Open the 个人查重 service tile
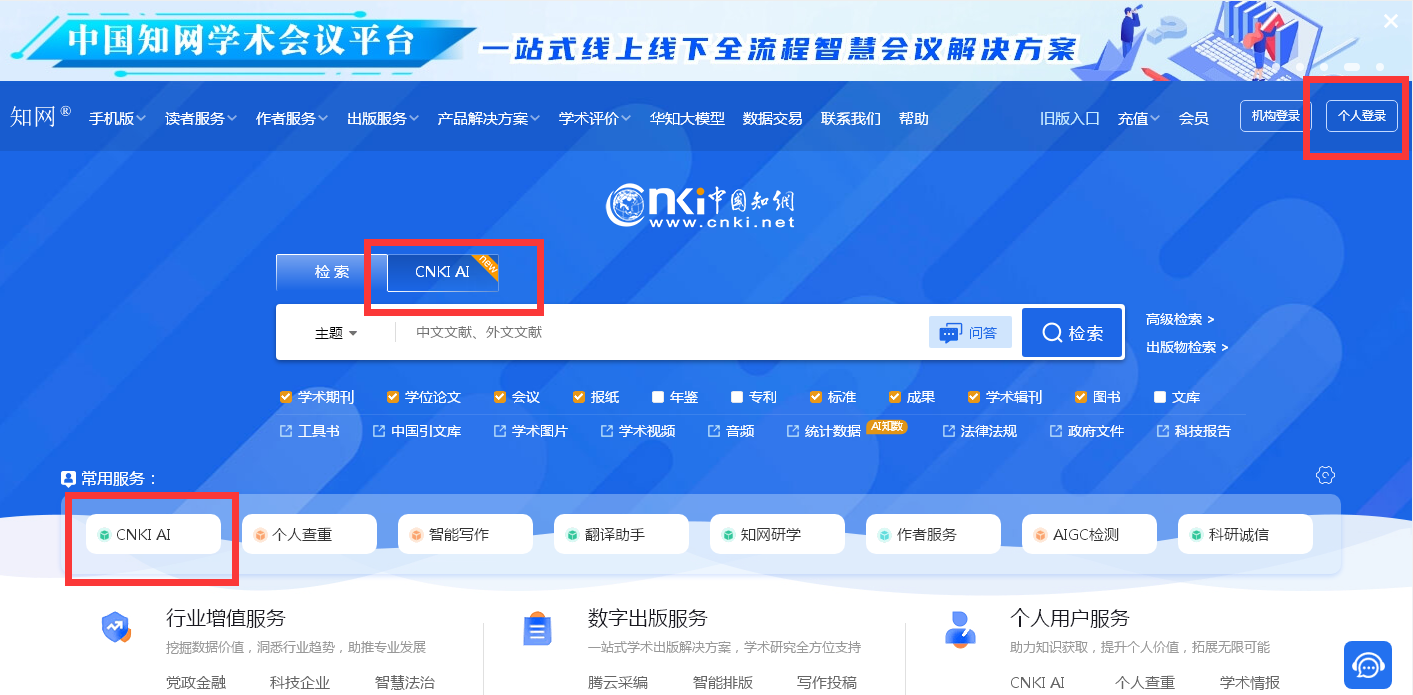This screenshot has width=1413, height=695. 309,535
